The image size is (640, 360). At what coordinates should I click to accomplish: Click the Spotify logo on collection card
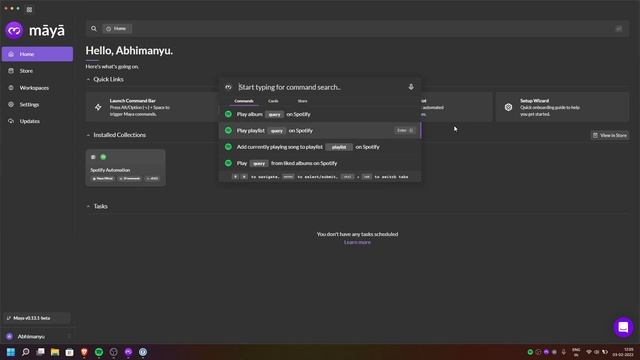click(103, 157)
